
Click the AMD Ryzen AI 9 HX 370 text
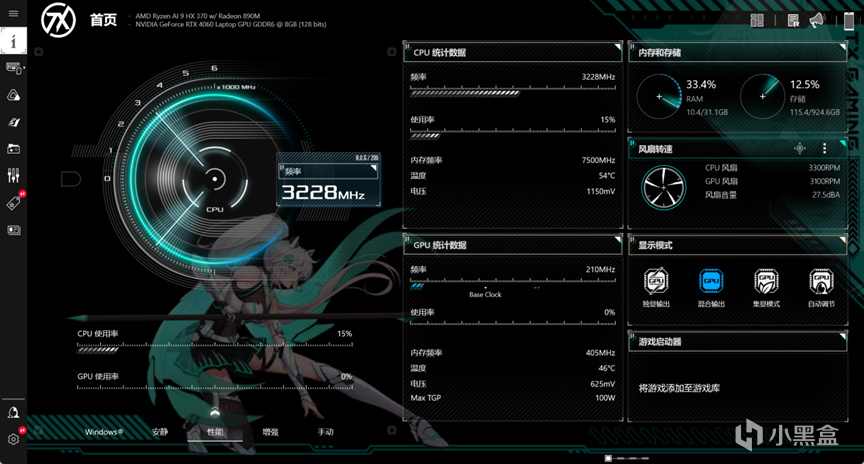tap(198, 16)
